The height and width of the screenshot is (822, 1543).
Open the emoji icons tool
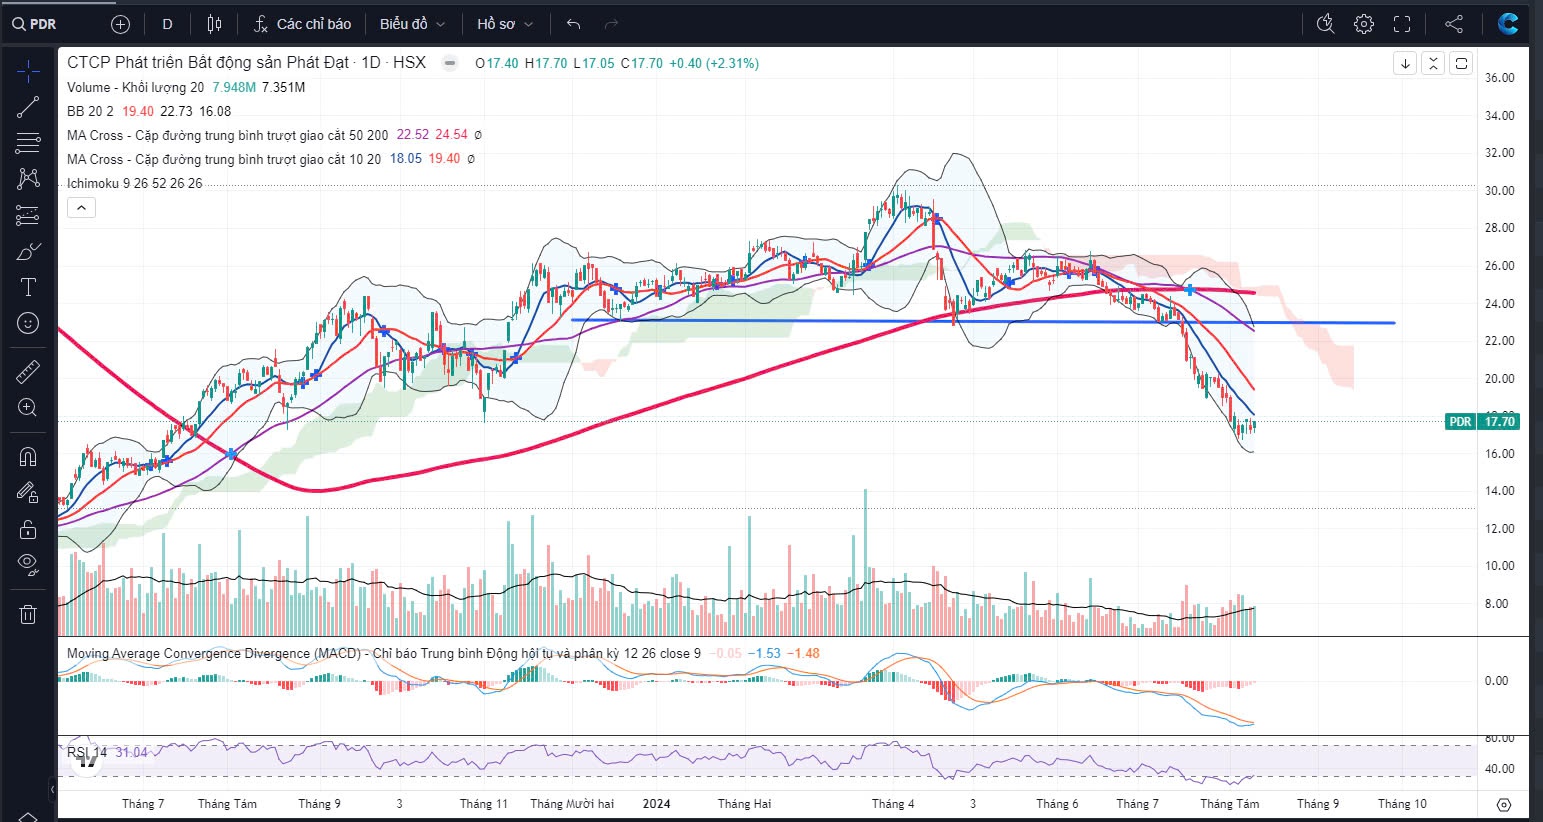pyautogui.click(x=28, y=323)
